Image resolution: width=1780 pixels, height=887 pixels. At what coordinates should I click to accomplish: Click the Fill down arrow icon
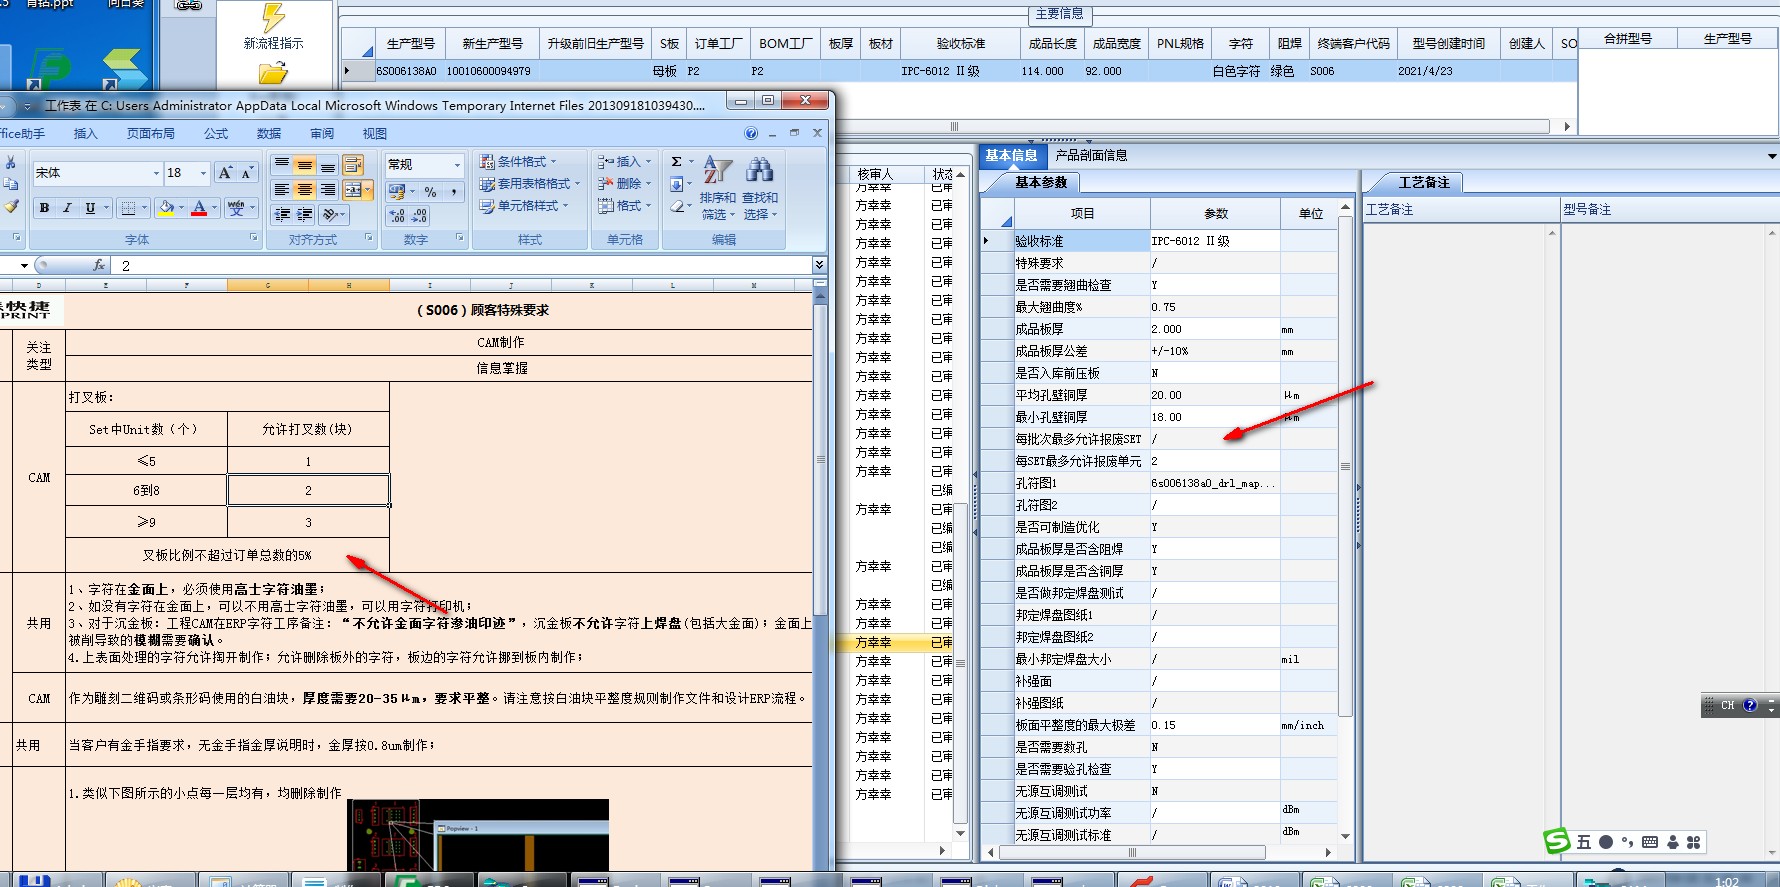(677, 184)
